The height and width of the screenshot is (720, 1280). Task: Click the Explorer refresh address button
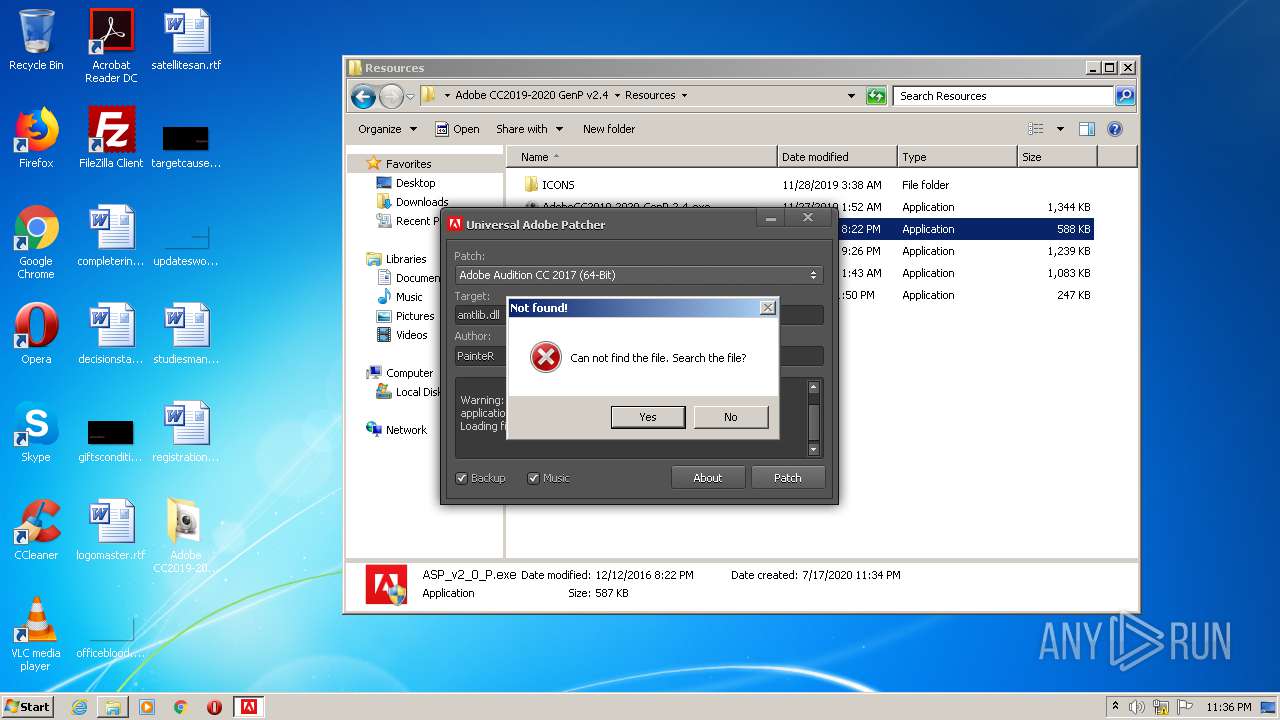[876, 96]
